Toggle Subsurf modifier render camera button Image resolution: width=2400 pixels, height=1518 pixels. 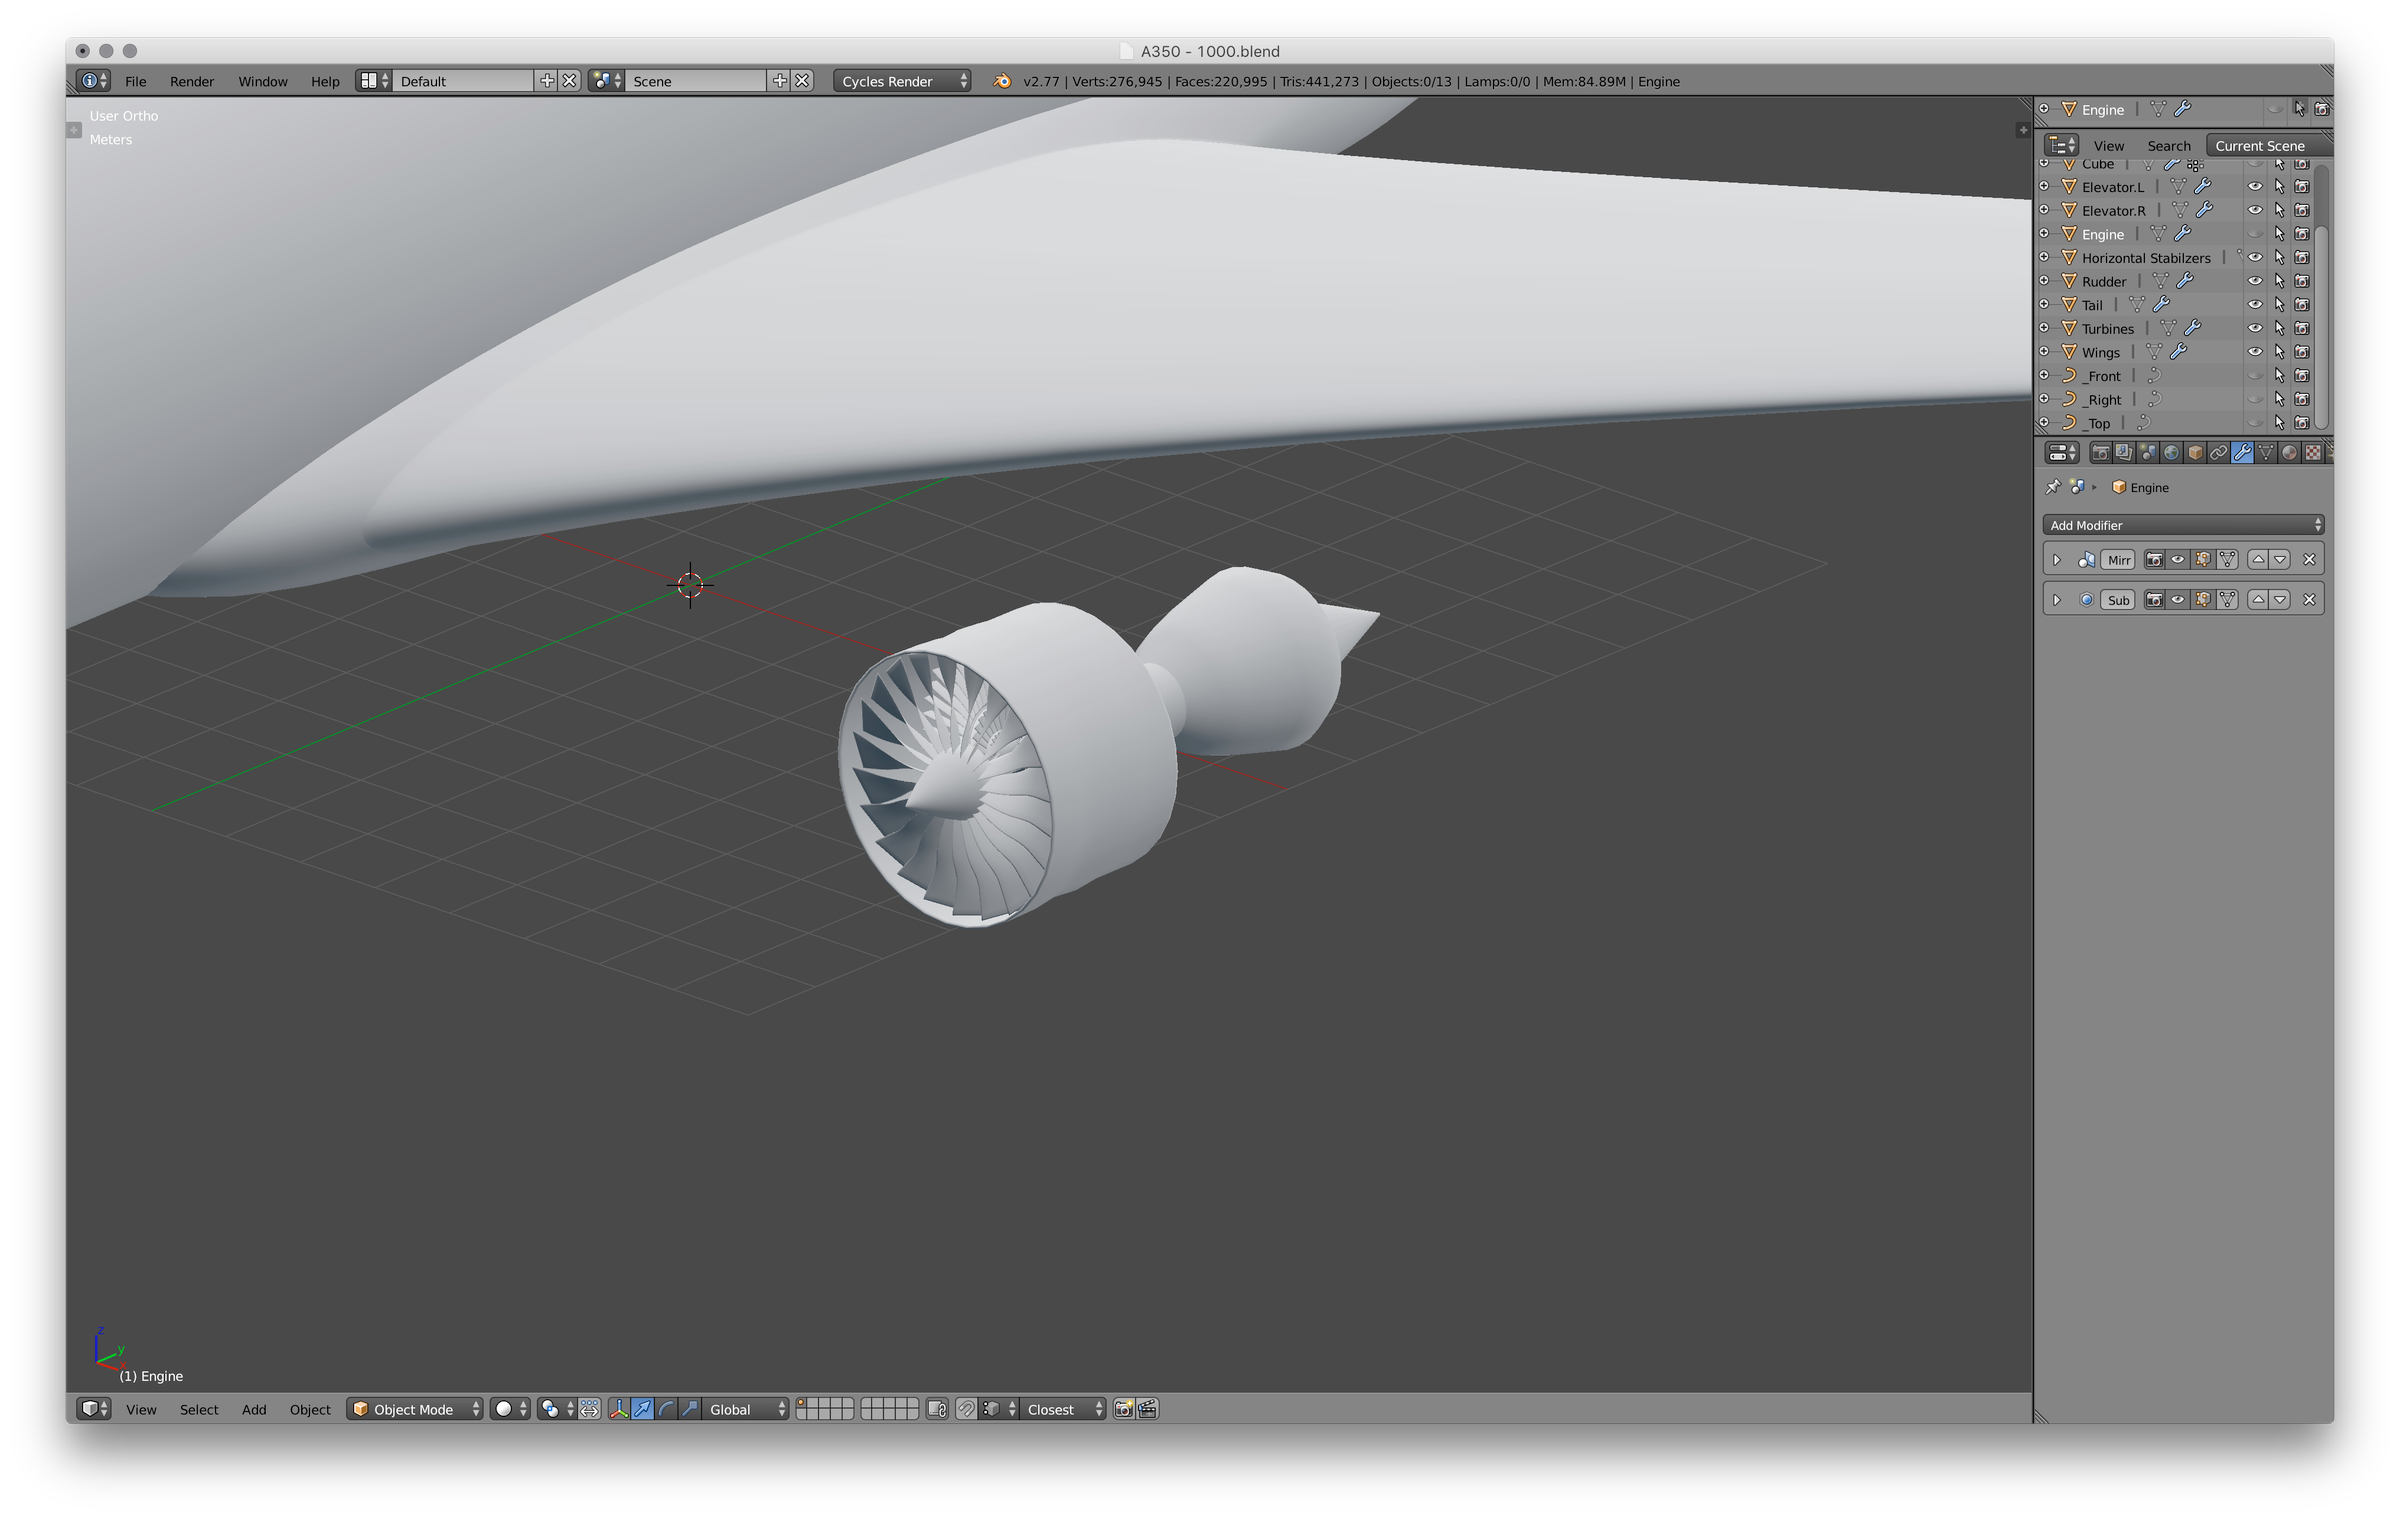[2154, 600]
